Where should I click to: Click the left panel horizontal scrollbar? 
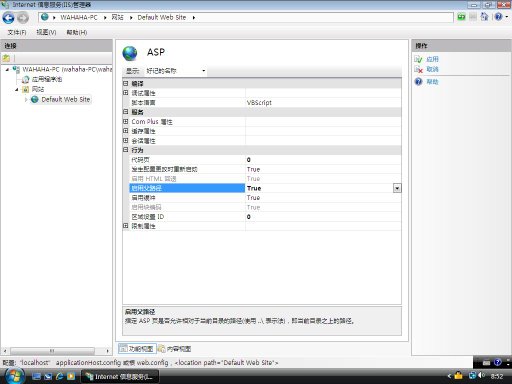tap(52, 351)
